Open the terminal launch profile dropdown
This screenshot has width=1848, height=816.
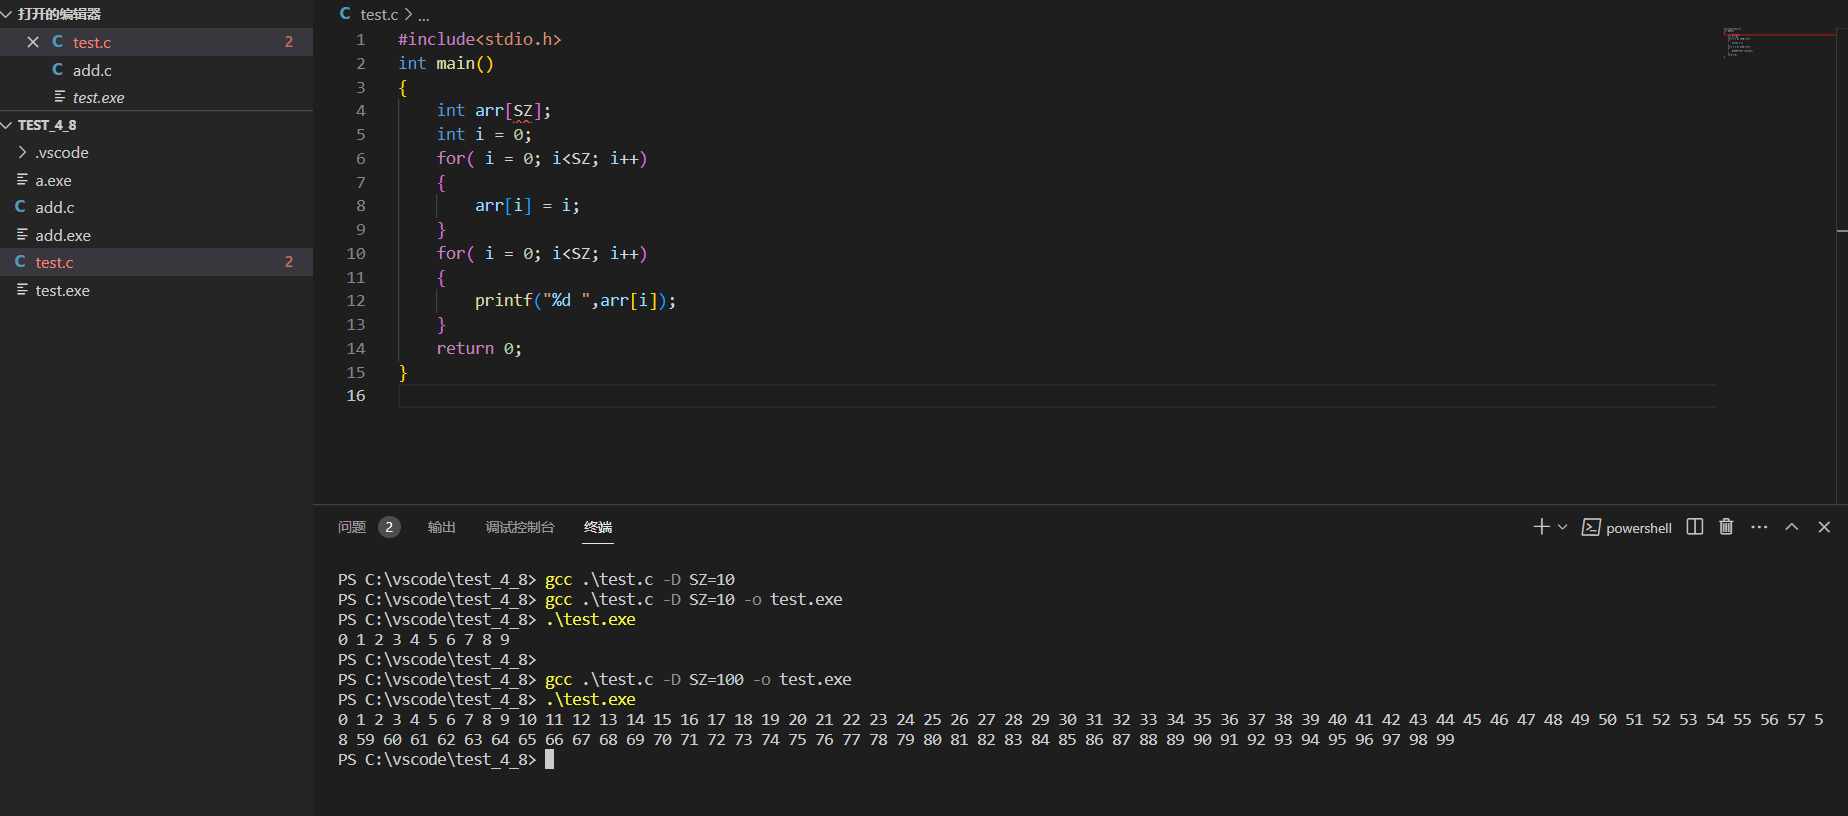point(1563,527)
